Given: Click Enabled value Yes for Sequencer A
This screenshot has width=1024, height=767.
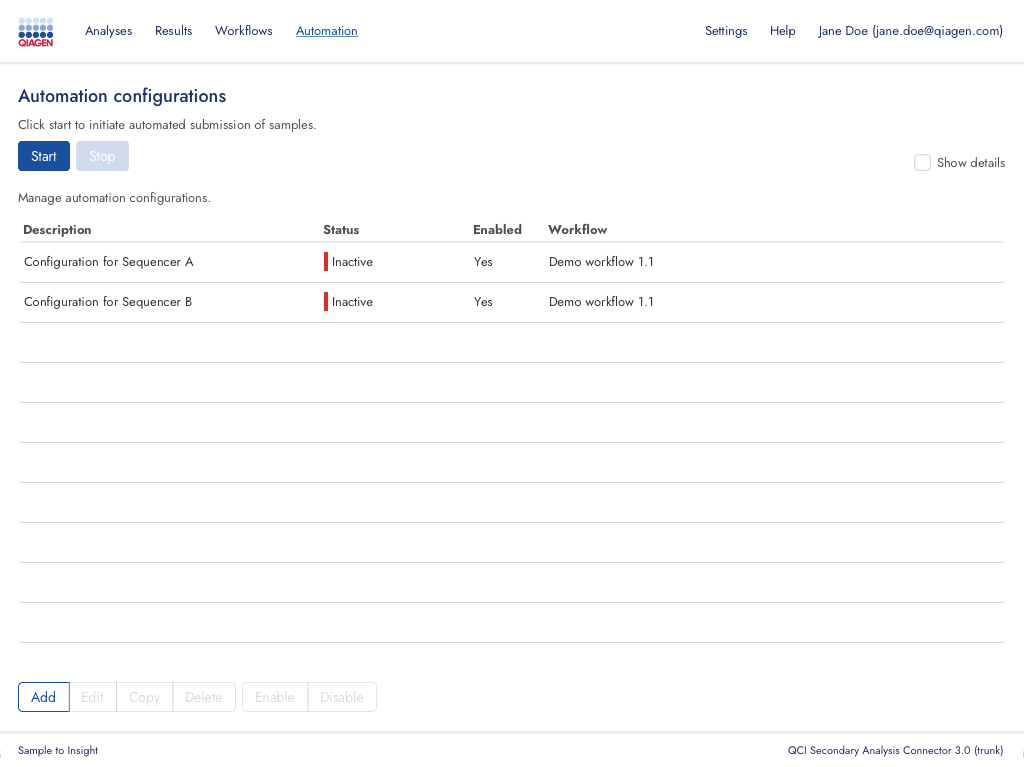Looking at the screenshot, I should tap(483, 262).
